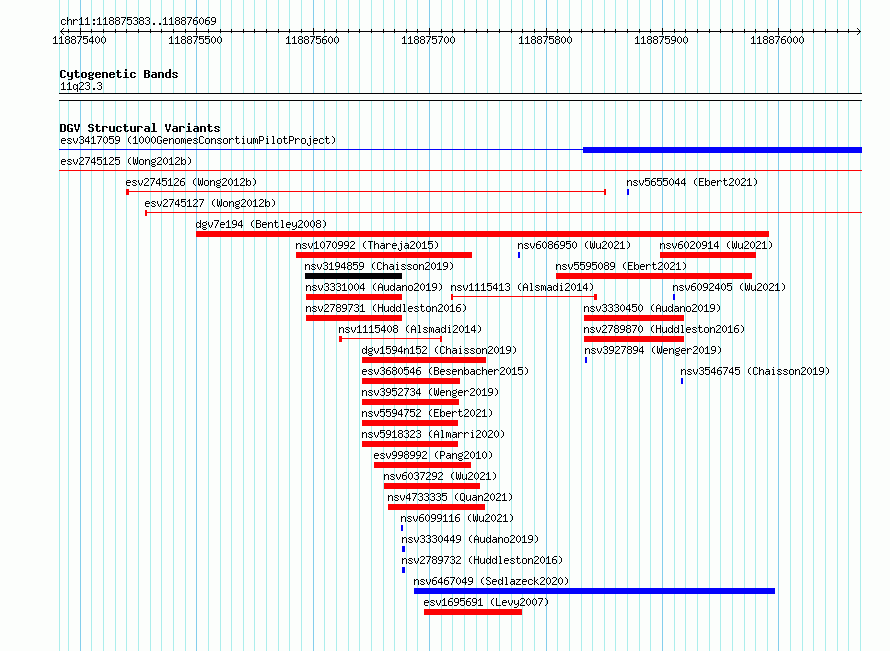Open nsv5594752 (Ebert2021) label
This screenshot has width=890, height=651.
[427, 413]
